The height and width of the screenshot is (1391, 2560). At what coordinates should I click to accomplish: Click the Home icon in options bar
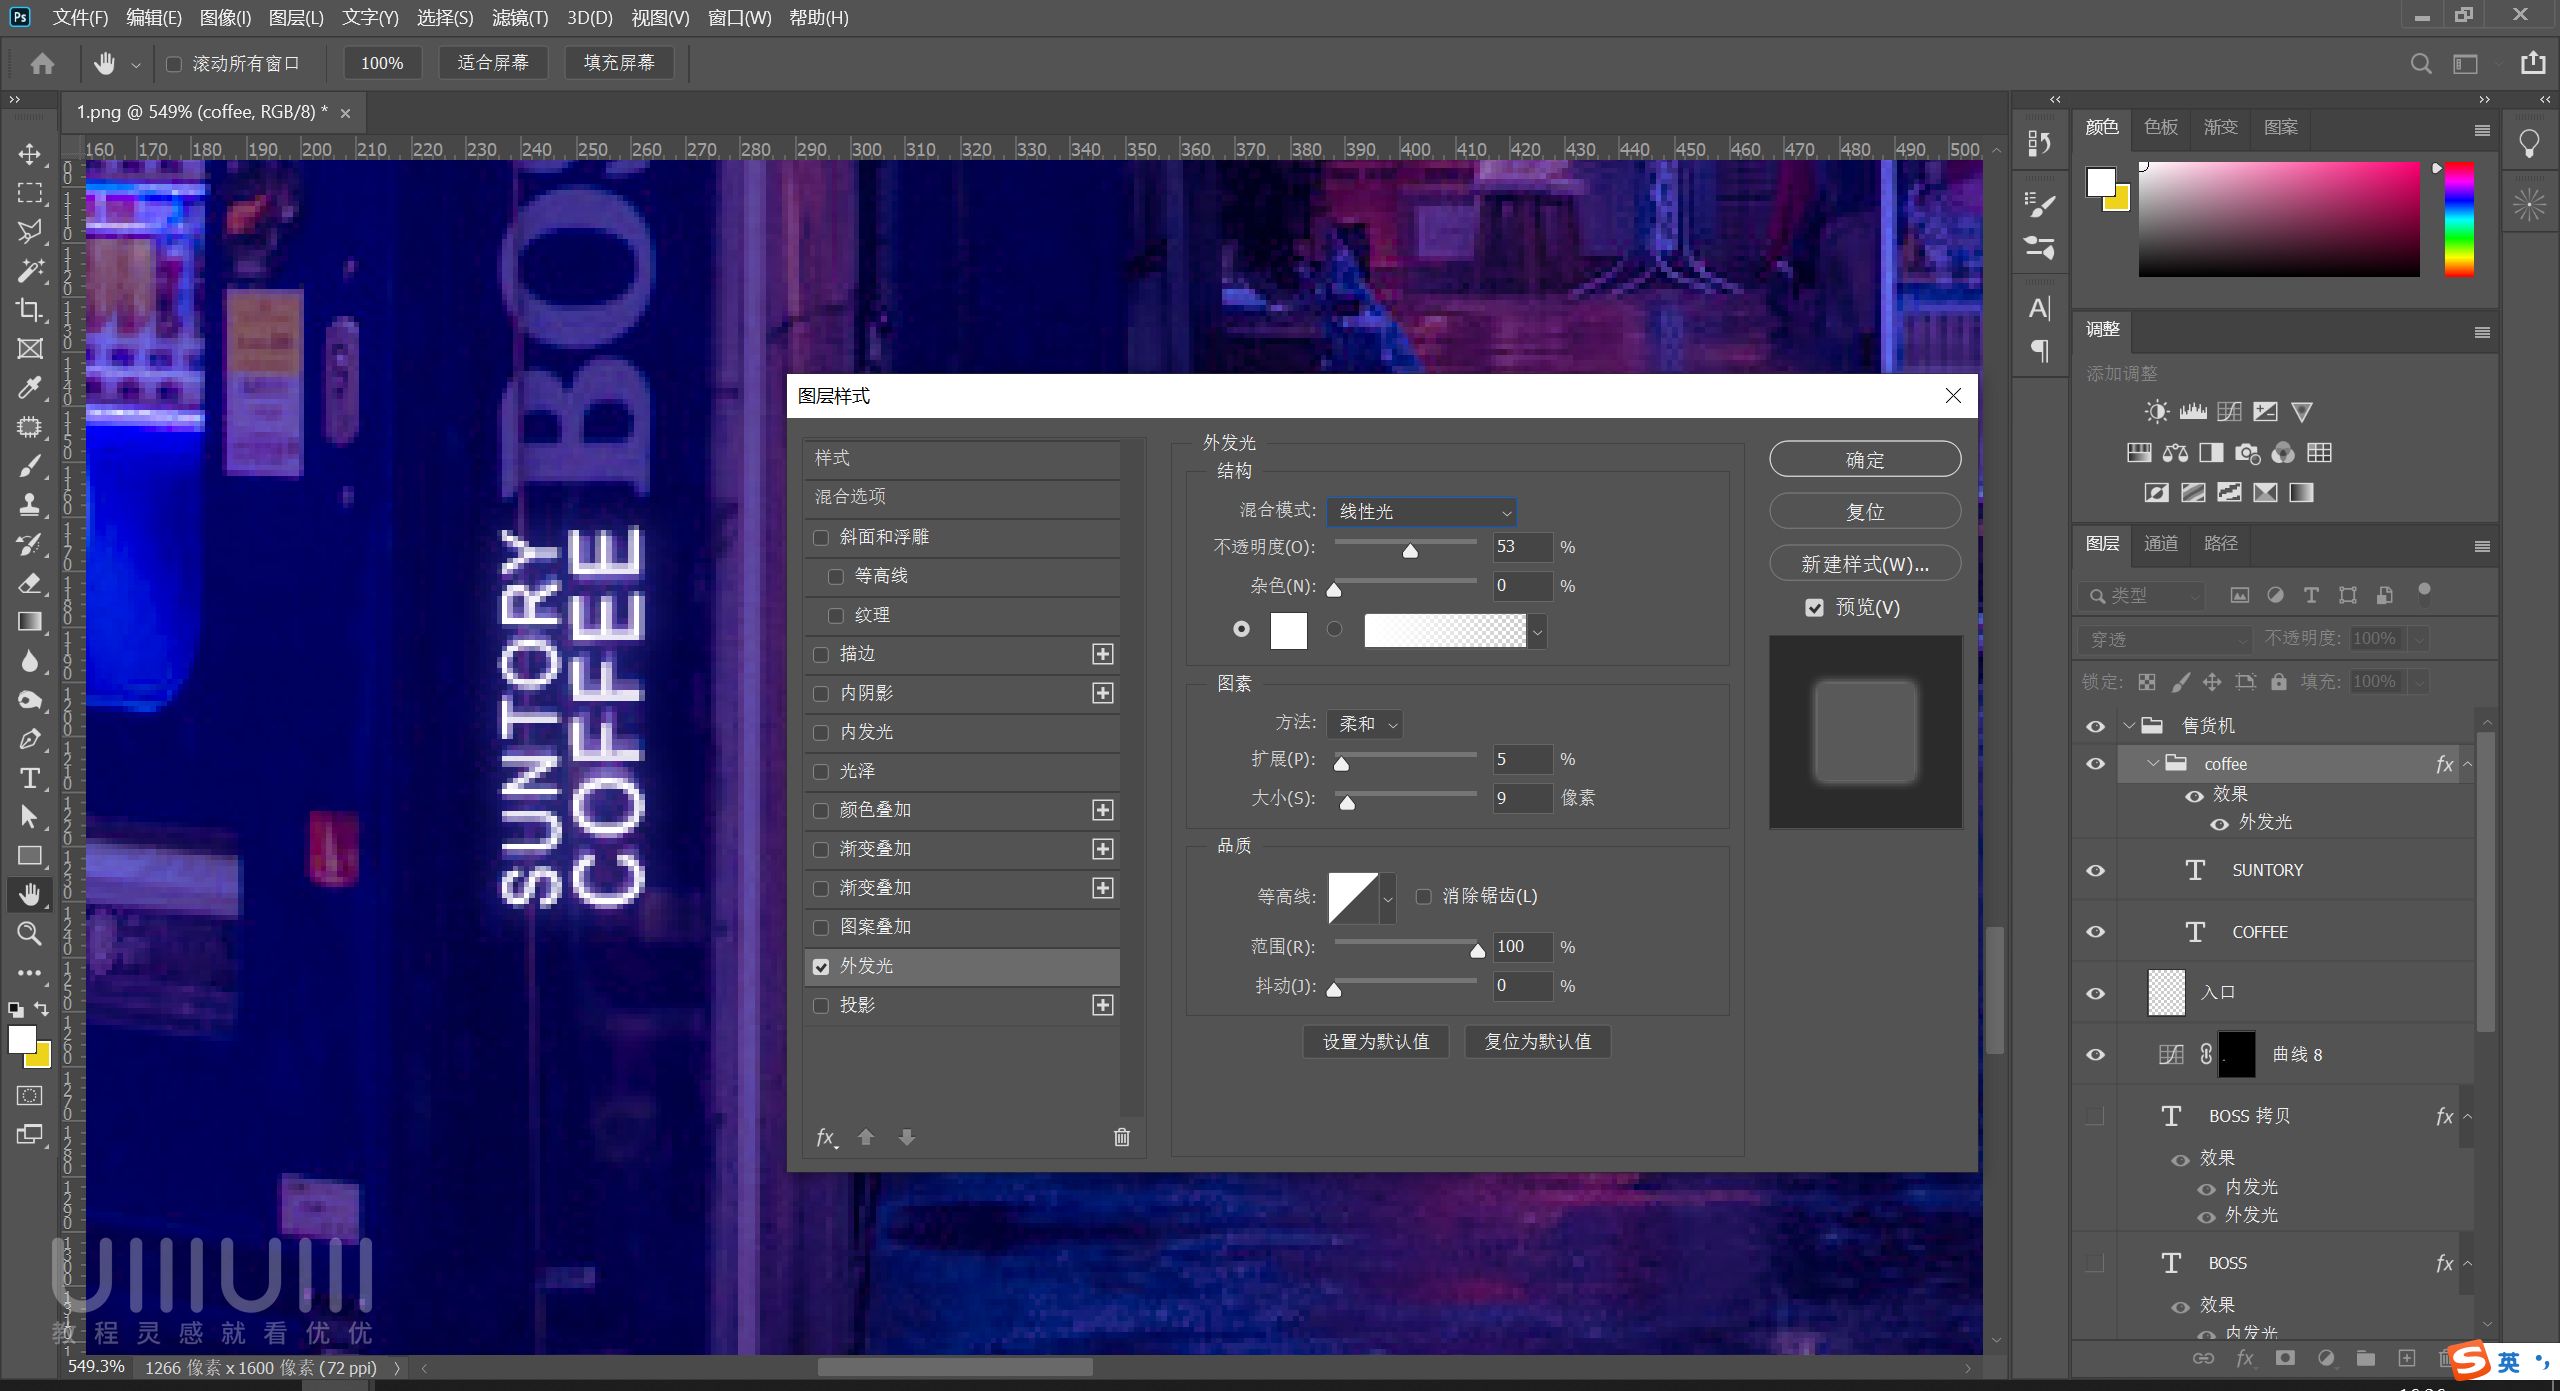42,64
